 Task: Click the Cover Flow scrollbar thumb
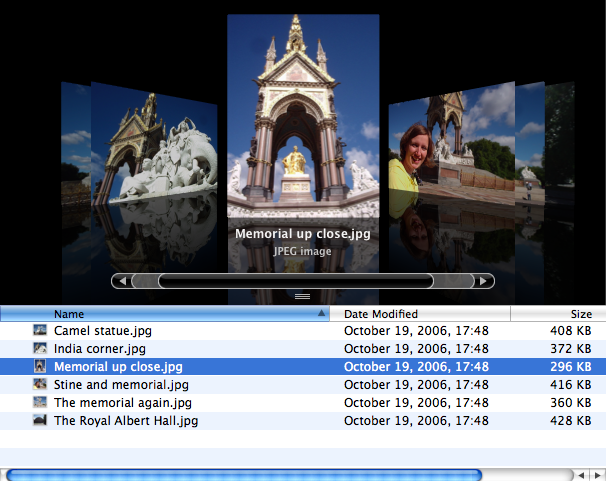296,281
